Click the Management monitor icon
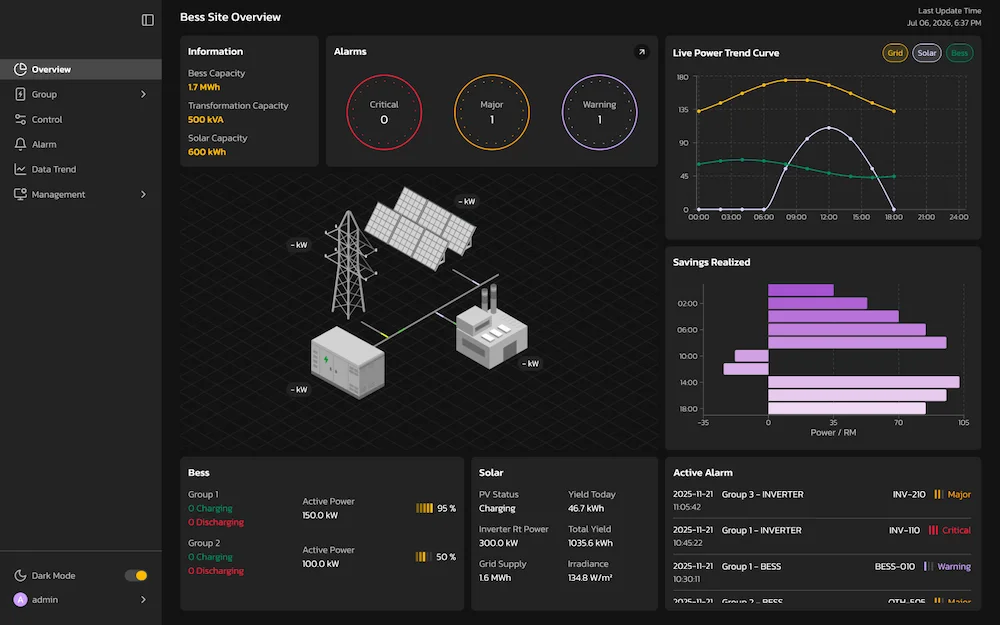Viewport: 1000px width, 625px height. [20, 194]
